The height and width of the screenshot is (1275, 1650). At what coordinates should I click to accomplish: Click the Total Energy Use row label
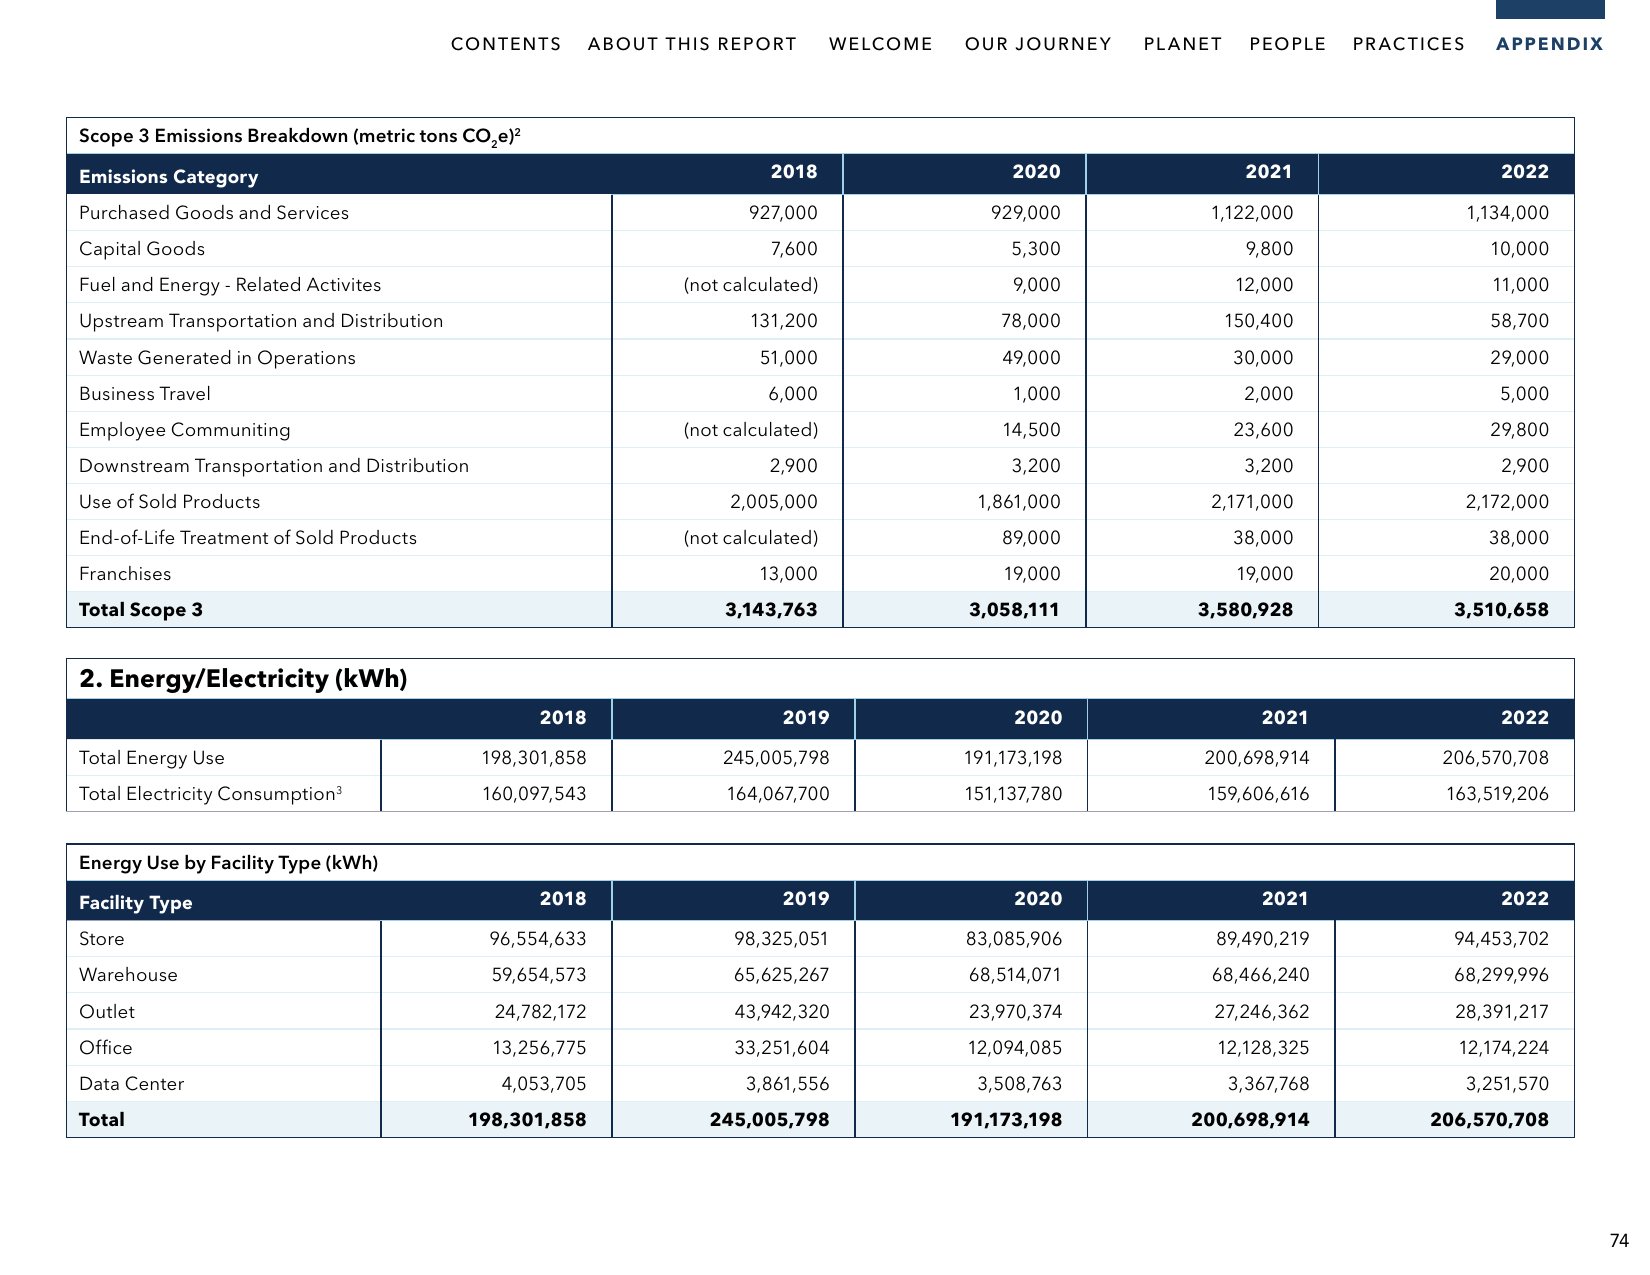coord(152,758)
